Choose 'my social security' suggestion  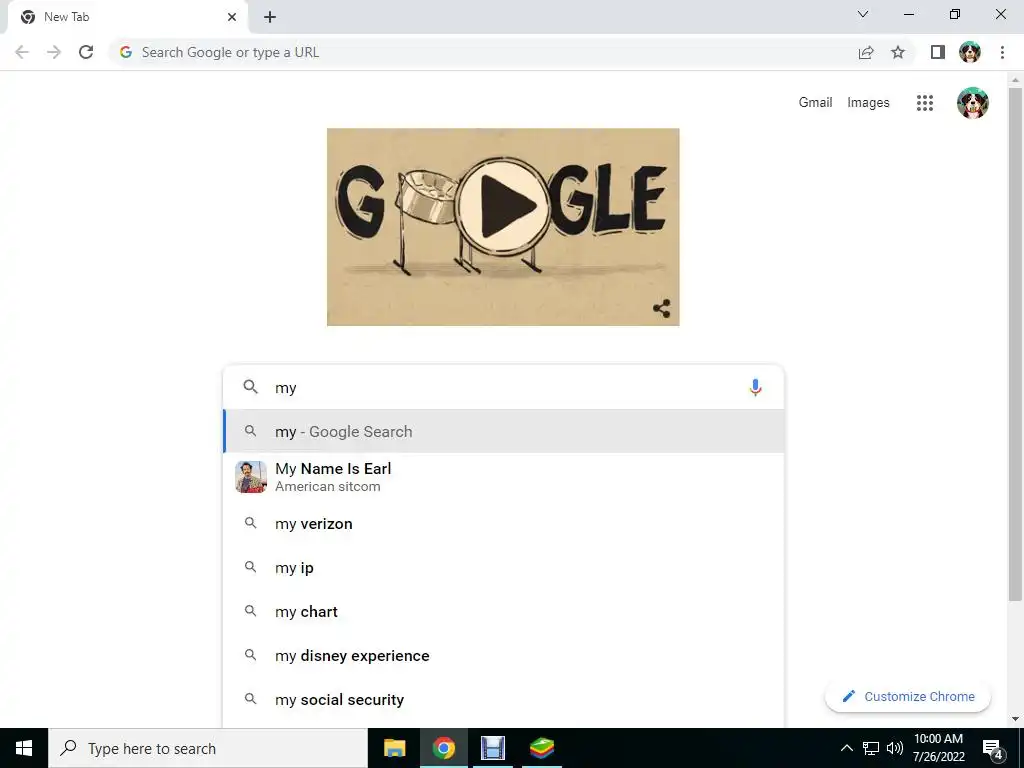pyautogui.click(x=504, y=699)
